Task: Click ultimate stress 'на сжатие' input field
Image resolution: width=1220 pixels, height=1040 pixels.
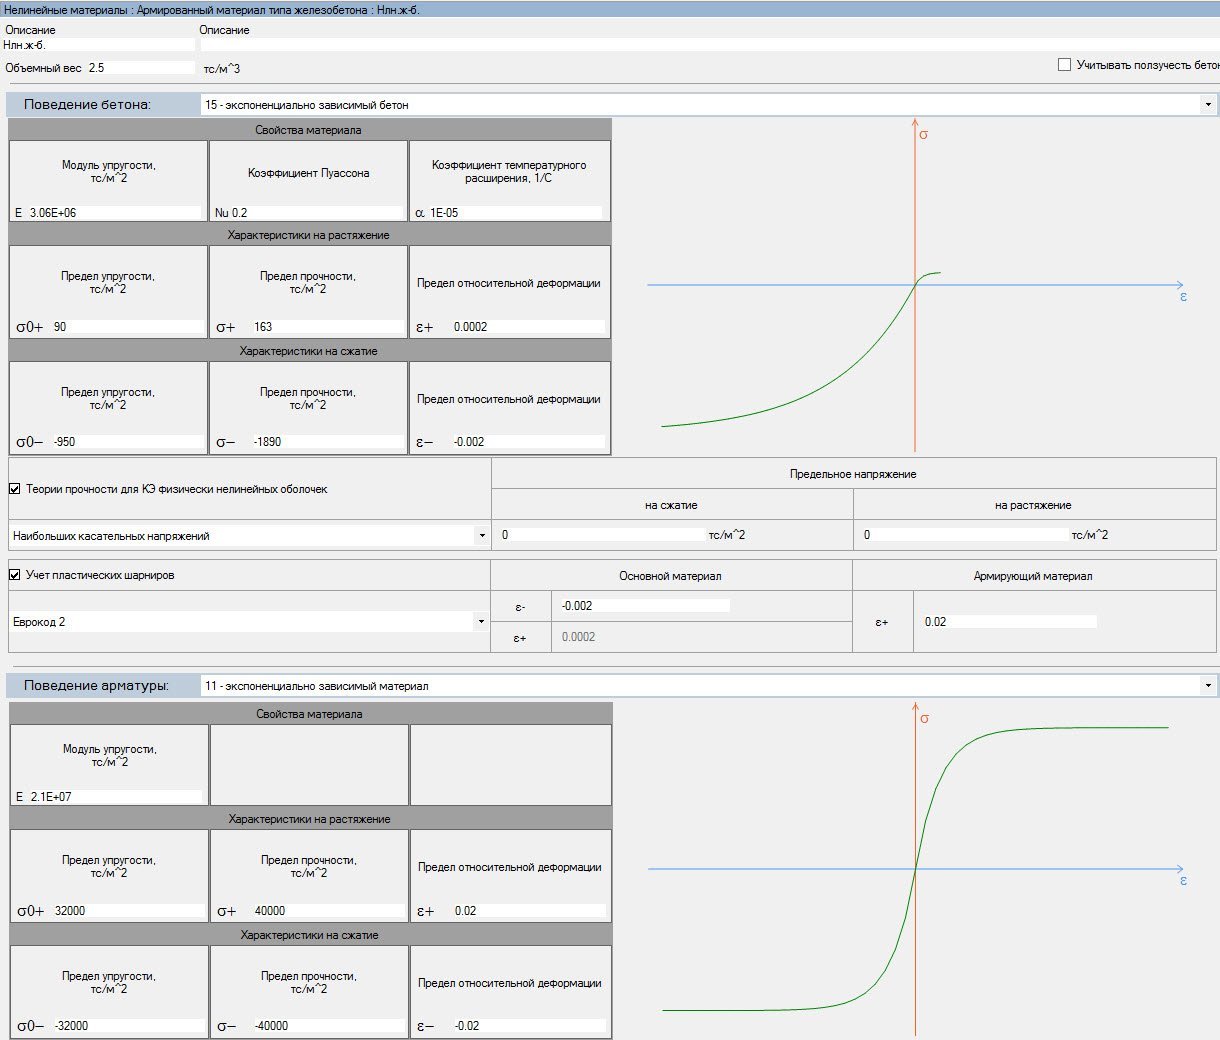Action: coord(606,535)
